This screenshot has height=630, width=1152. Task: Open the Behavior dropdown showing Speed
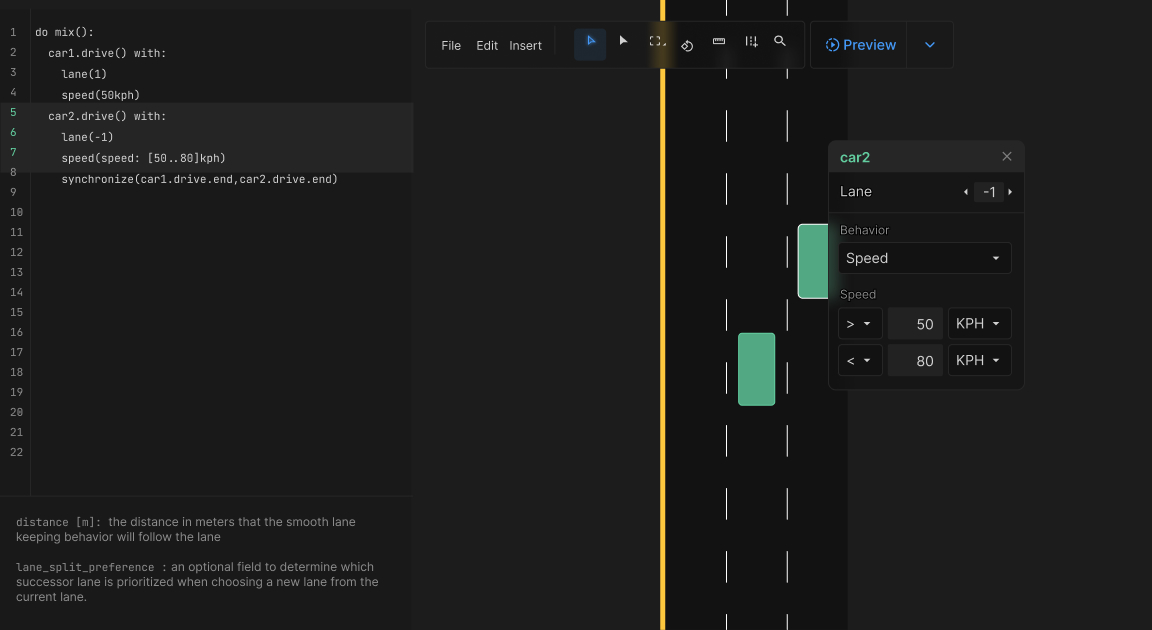click(x=923, y=258)
